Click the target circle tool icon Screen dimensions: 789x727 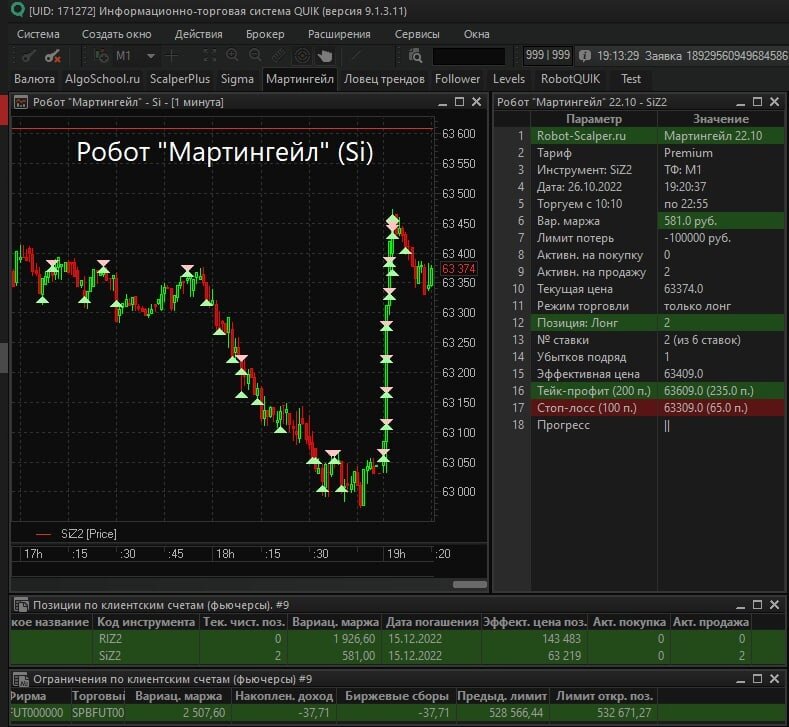click(x=302, y=56)
